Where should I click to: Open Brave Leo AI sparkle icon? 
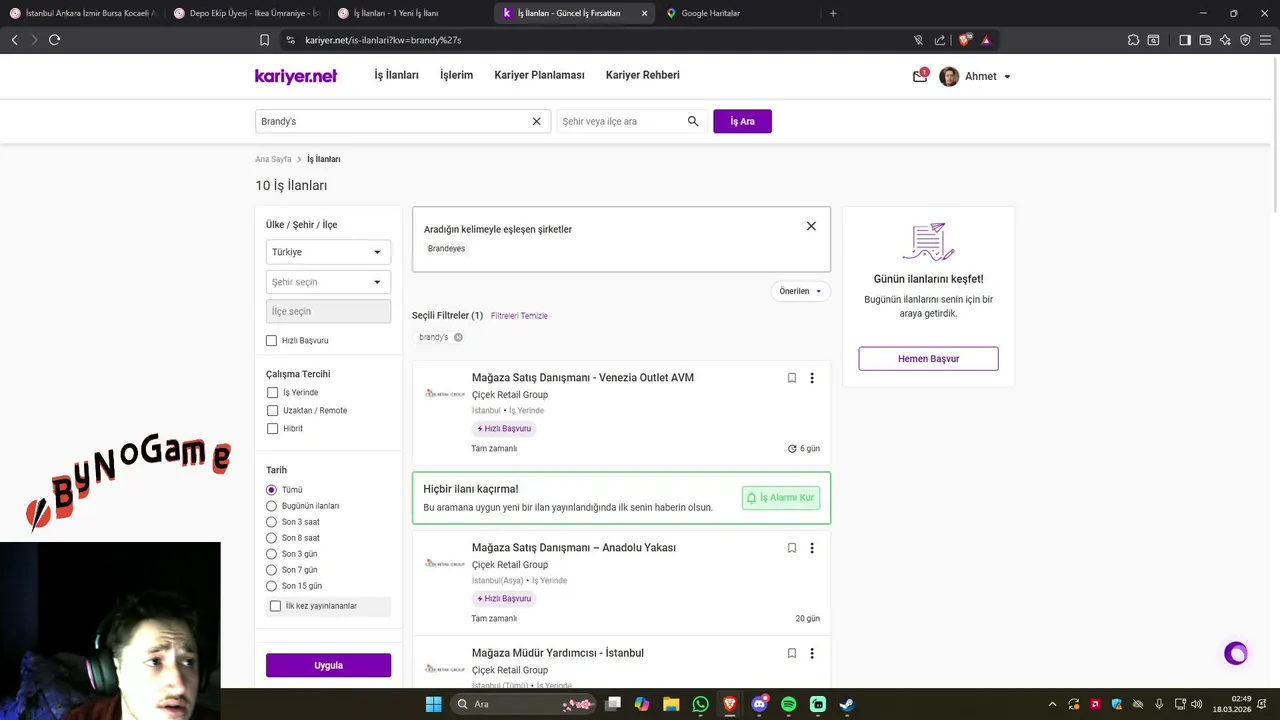tap(1225, 40)
